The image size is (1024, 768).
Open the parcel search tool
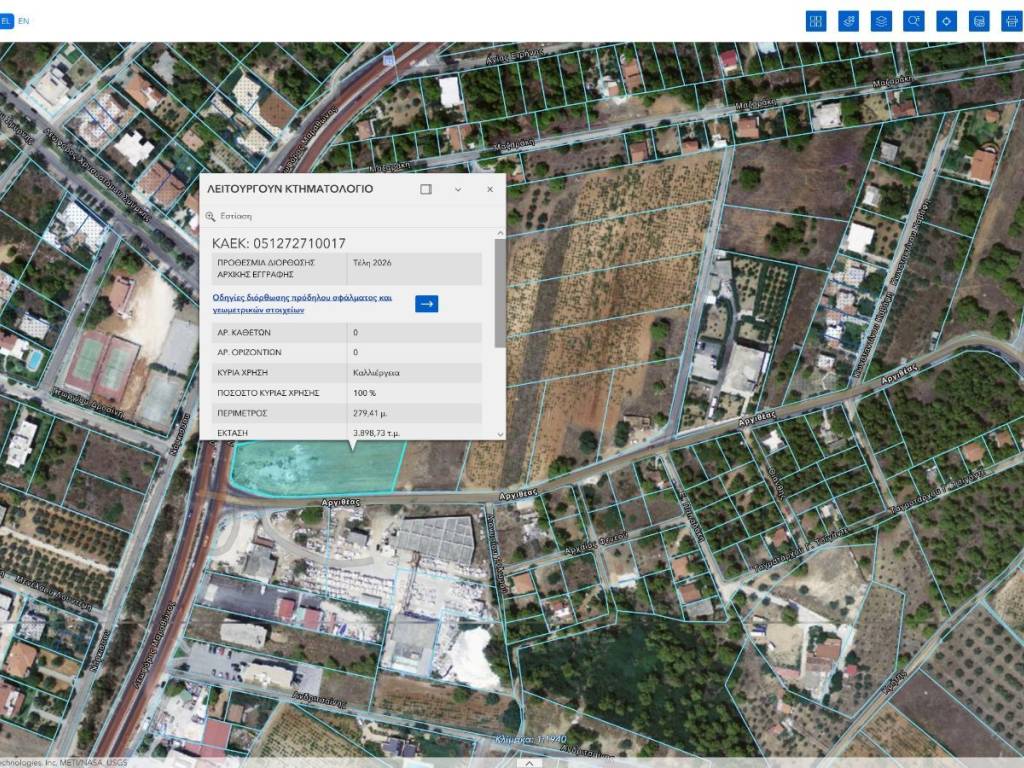pyautogui.click(x=913, y=21)
